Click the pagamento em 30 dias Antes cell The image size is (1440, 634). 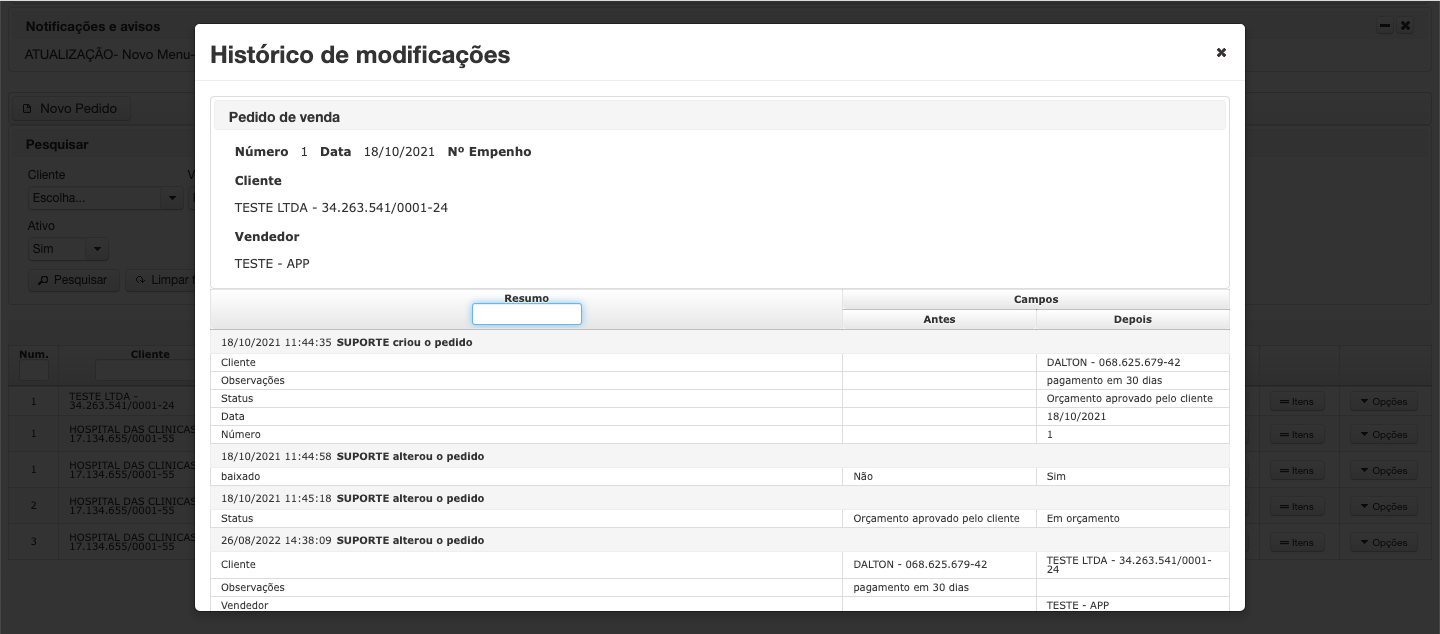[x=939, y=587]
